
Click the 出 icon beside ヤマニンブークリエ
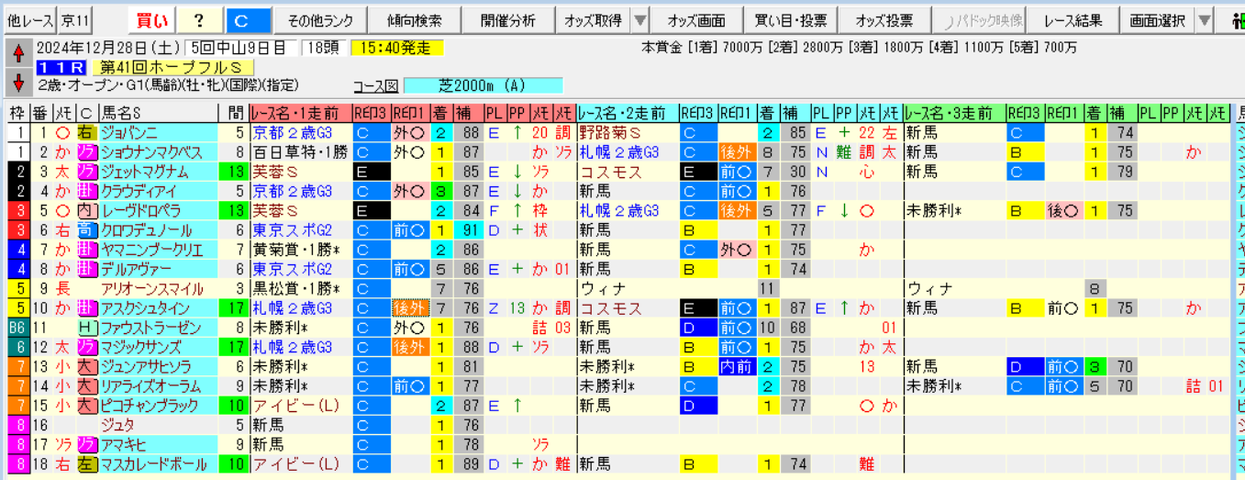click(x=86, y=249)
